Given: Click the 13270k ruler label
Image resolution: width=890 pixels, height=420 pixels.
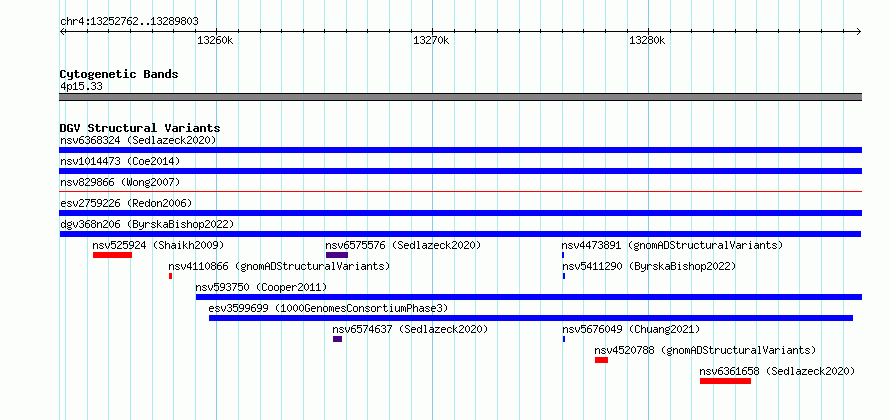Looking at the screenshot, I should tap(431, 40).
